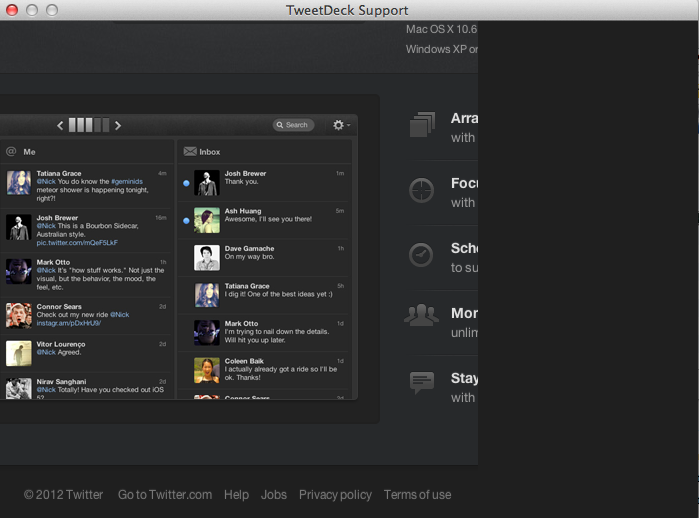
Task: Click Ash Huang's avatar in Inbox
Action: (x=207, y=220)
